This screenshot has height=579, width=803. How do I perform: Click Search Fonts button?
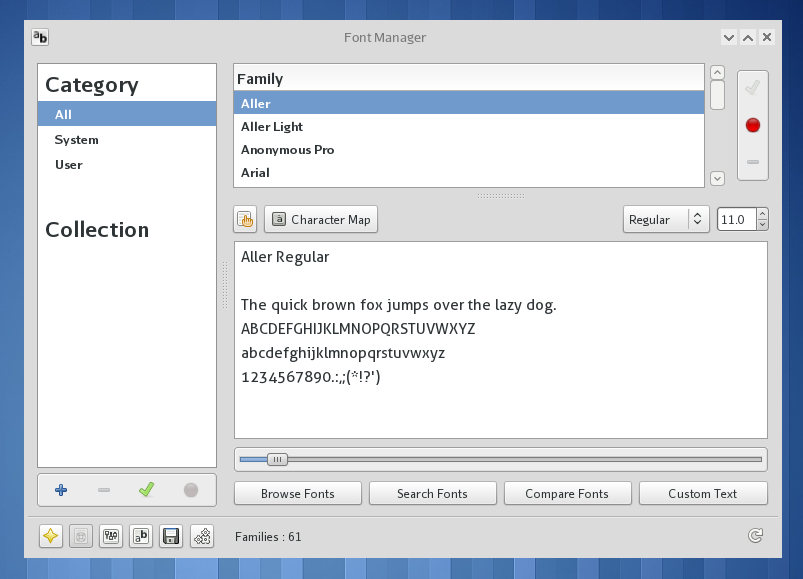[x=432, y=494]
